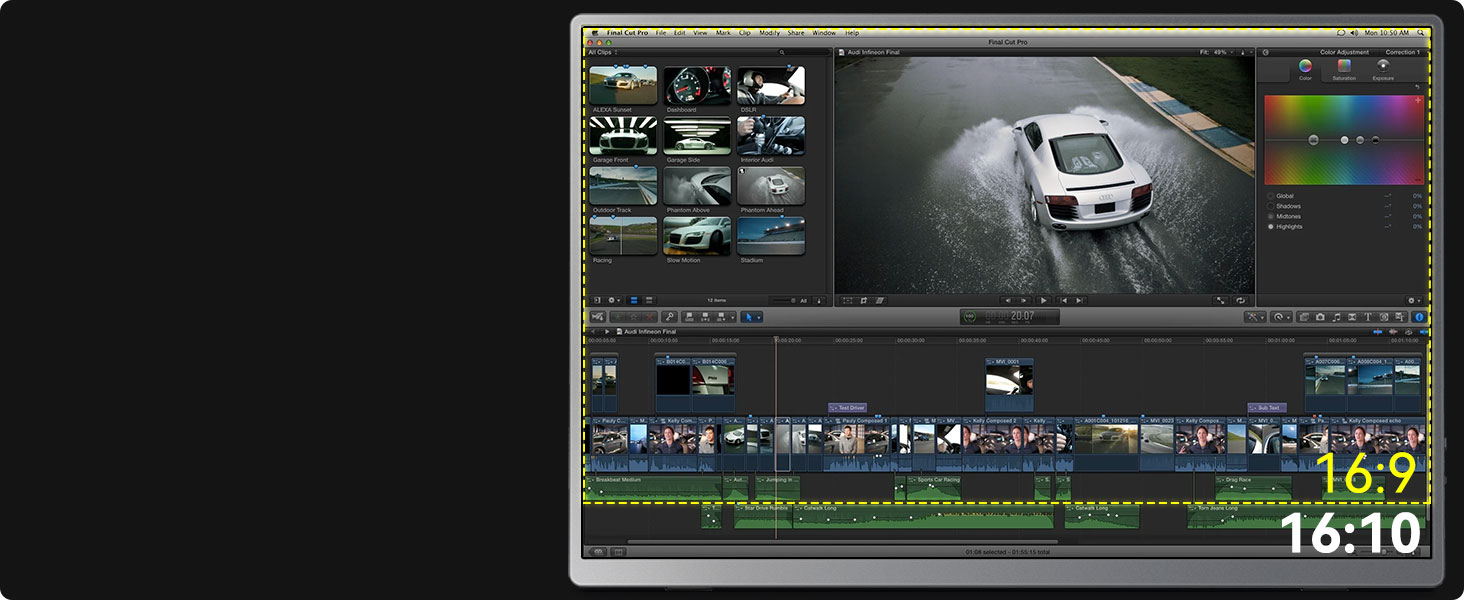Switch to the Color tab
This screenshot has height=600, width=1464.
[1305, 68]
